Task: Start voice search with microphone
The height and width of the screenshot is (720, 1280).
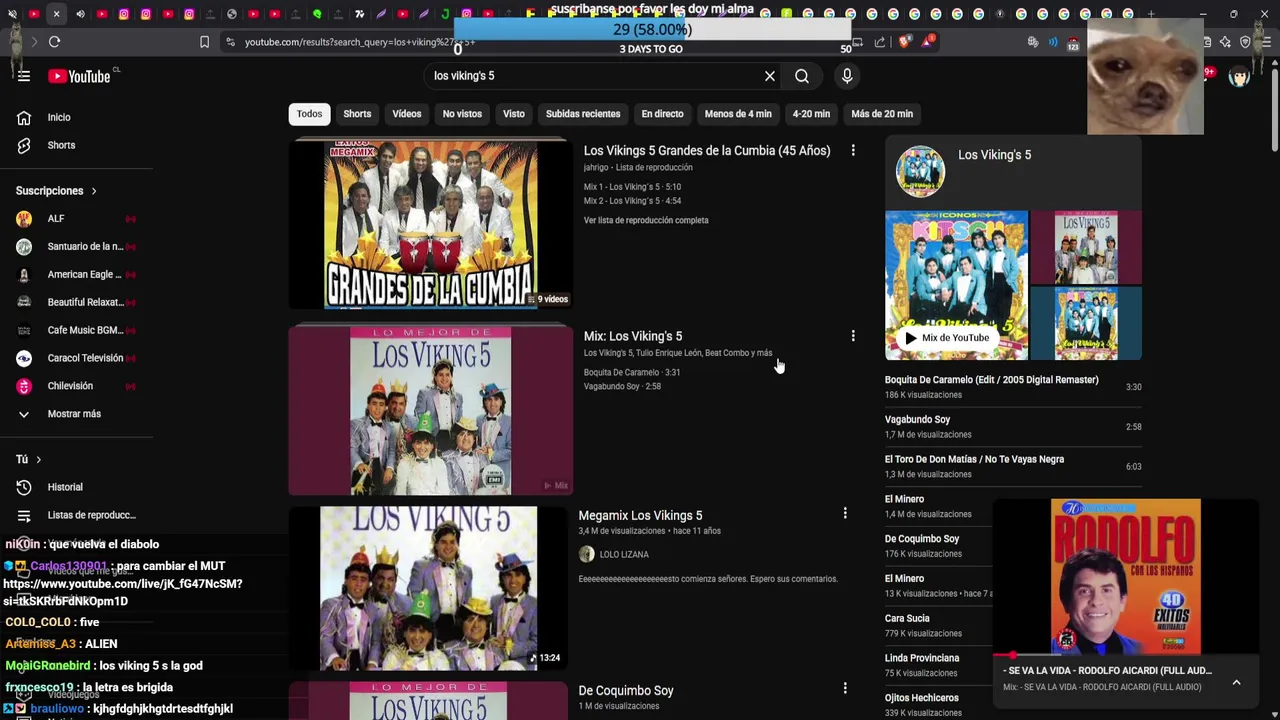Action: point(847,76)
